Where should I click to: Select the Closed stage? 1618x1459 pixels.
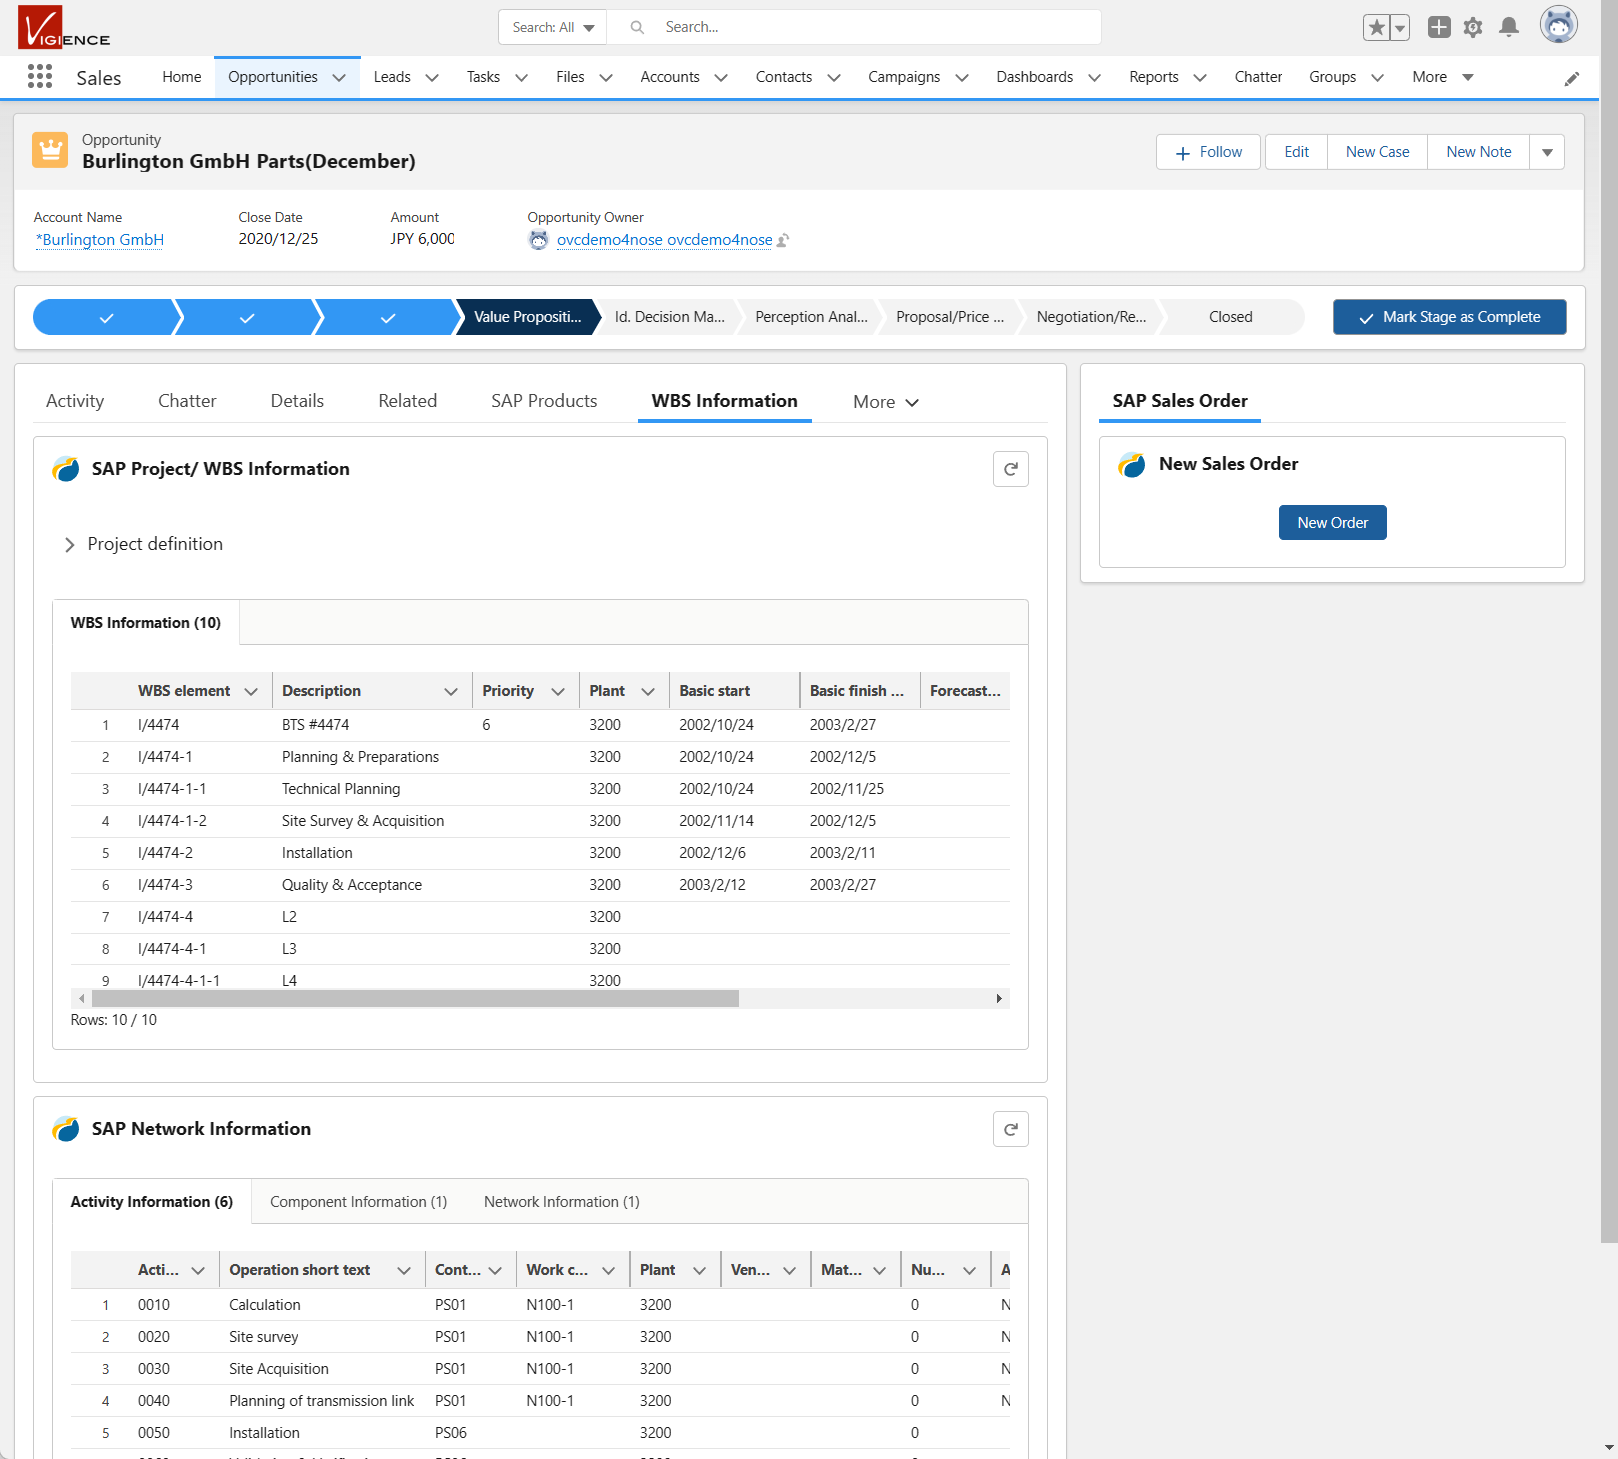click(1230, 317)
